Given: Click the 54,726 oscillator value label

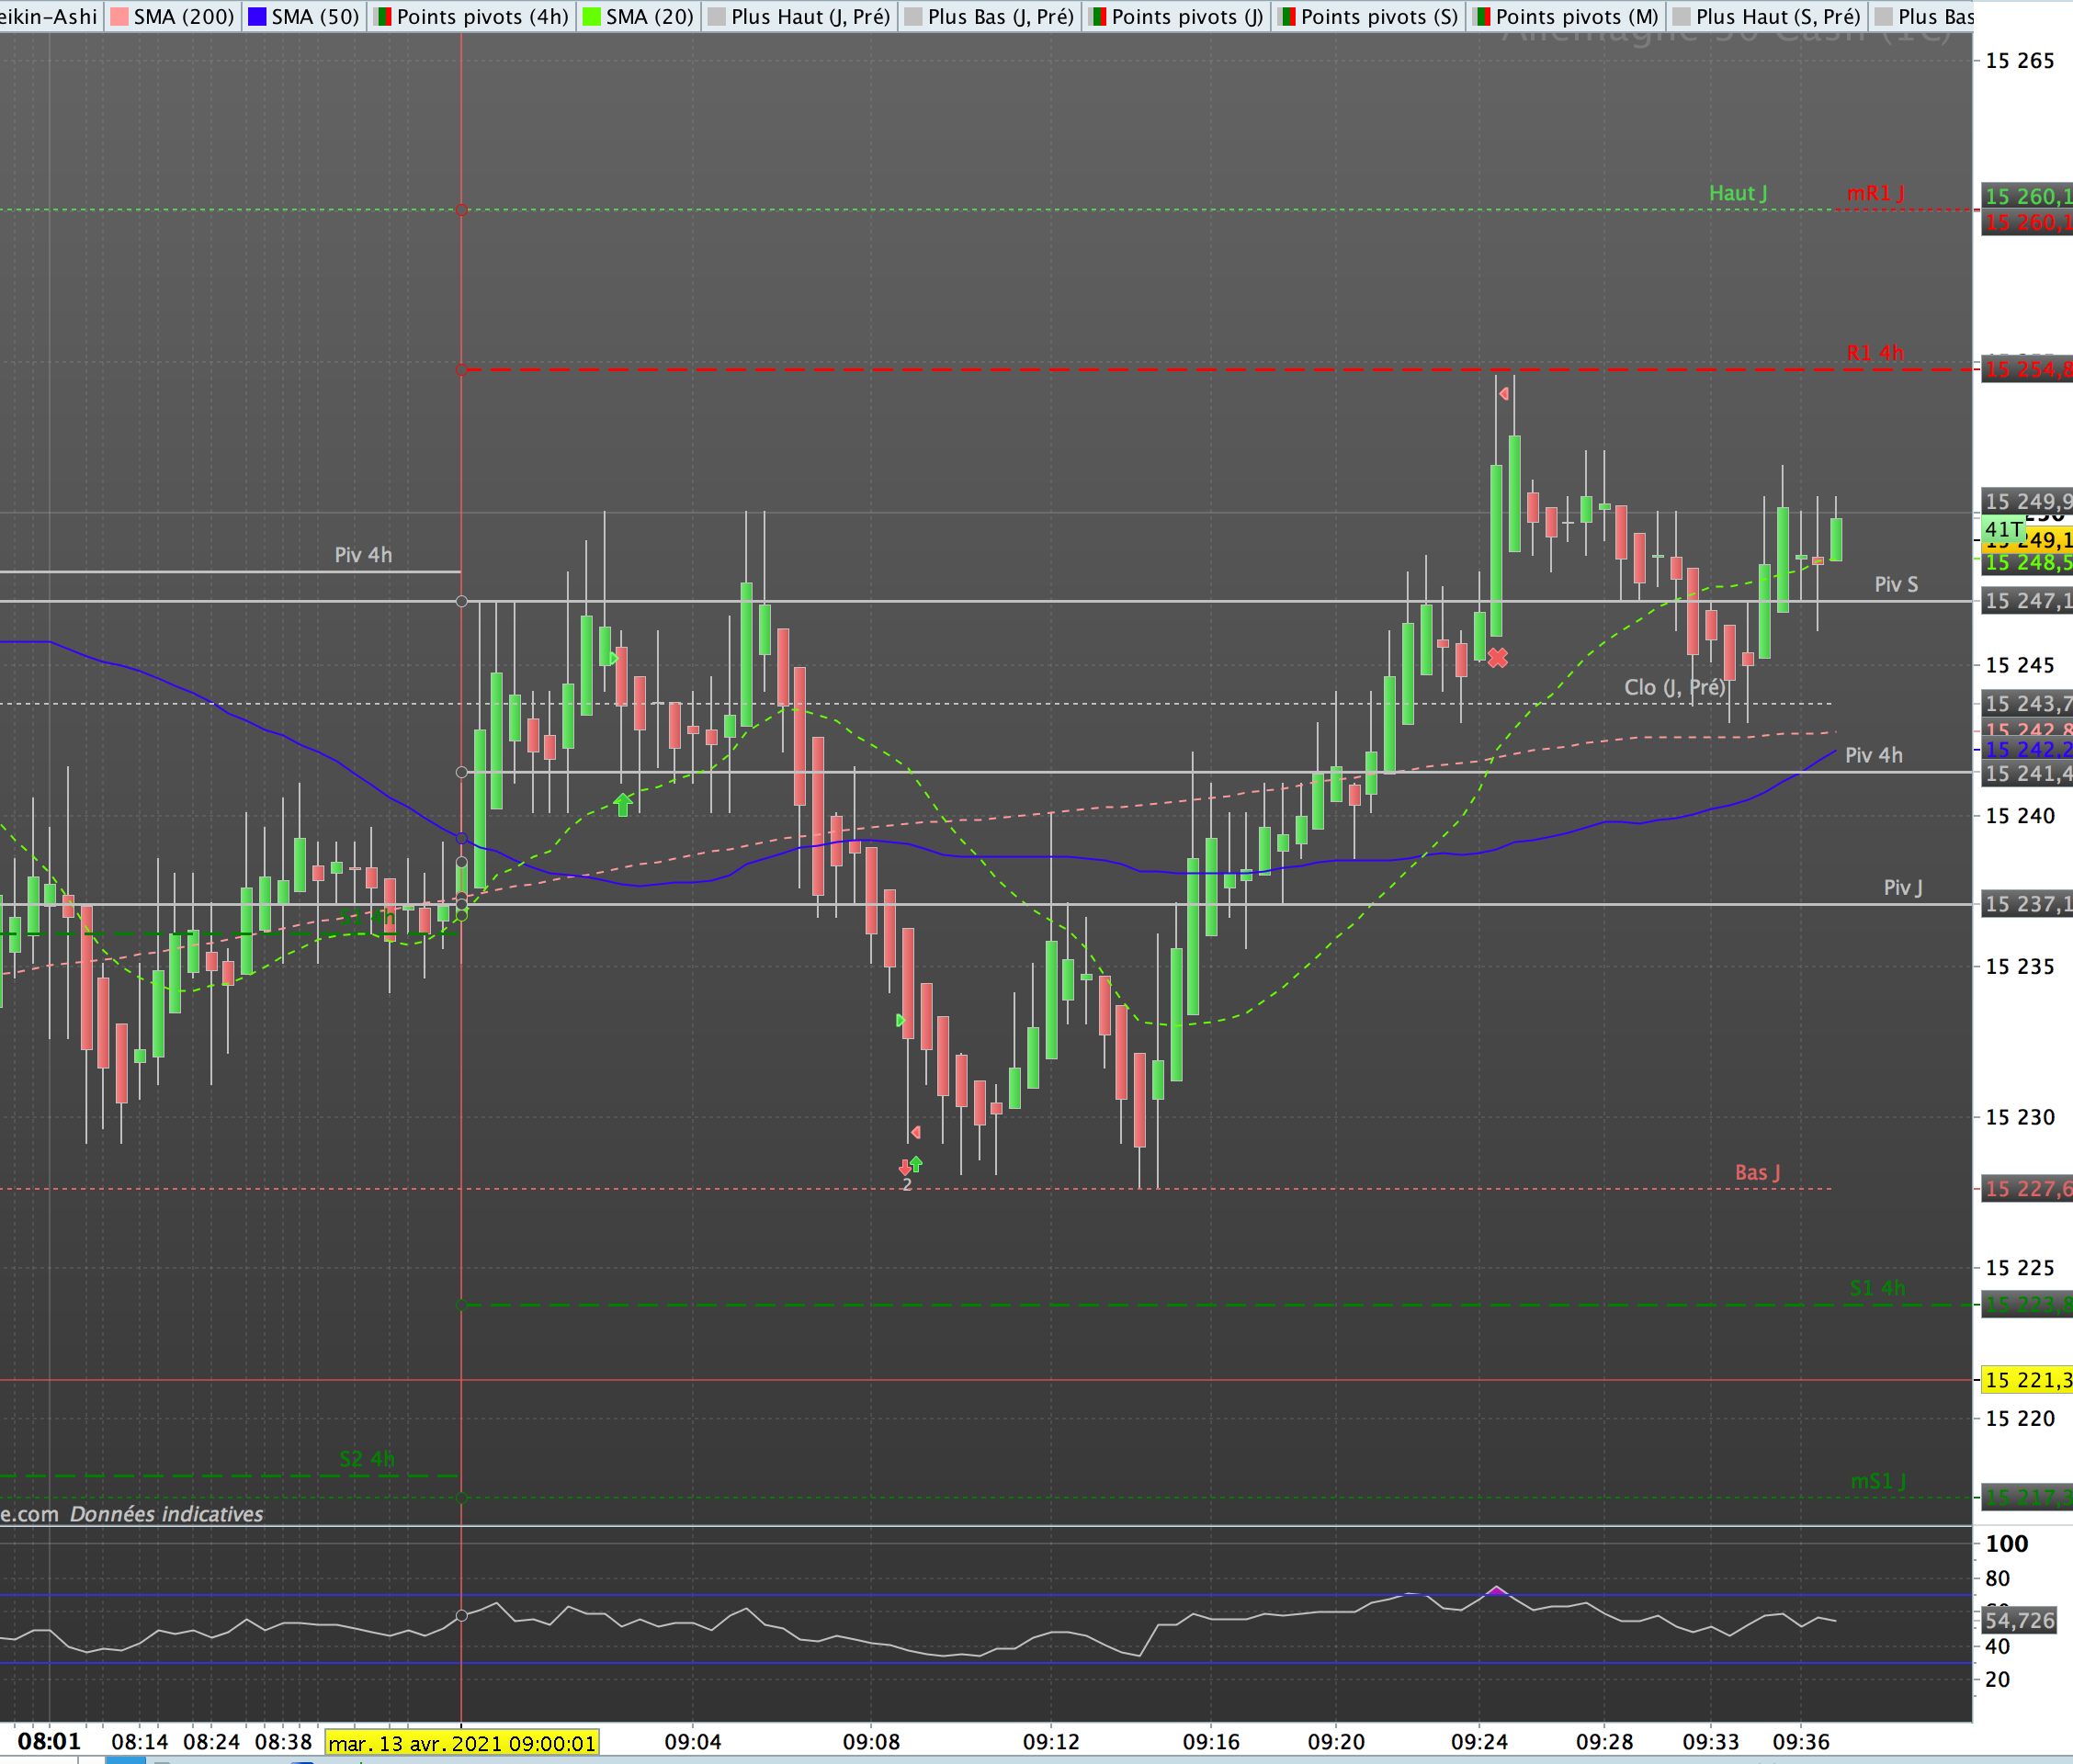Looking at the screenshot, I should (2019, 1620).
